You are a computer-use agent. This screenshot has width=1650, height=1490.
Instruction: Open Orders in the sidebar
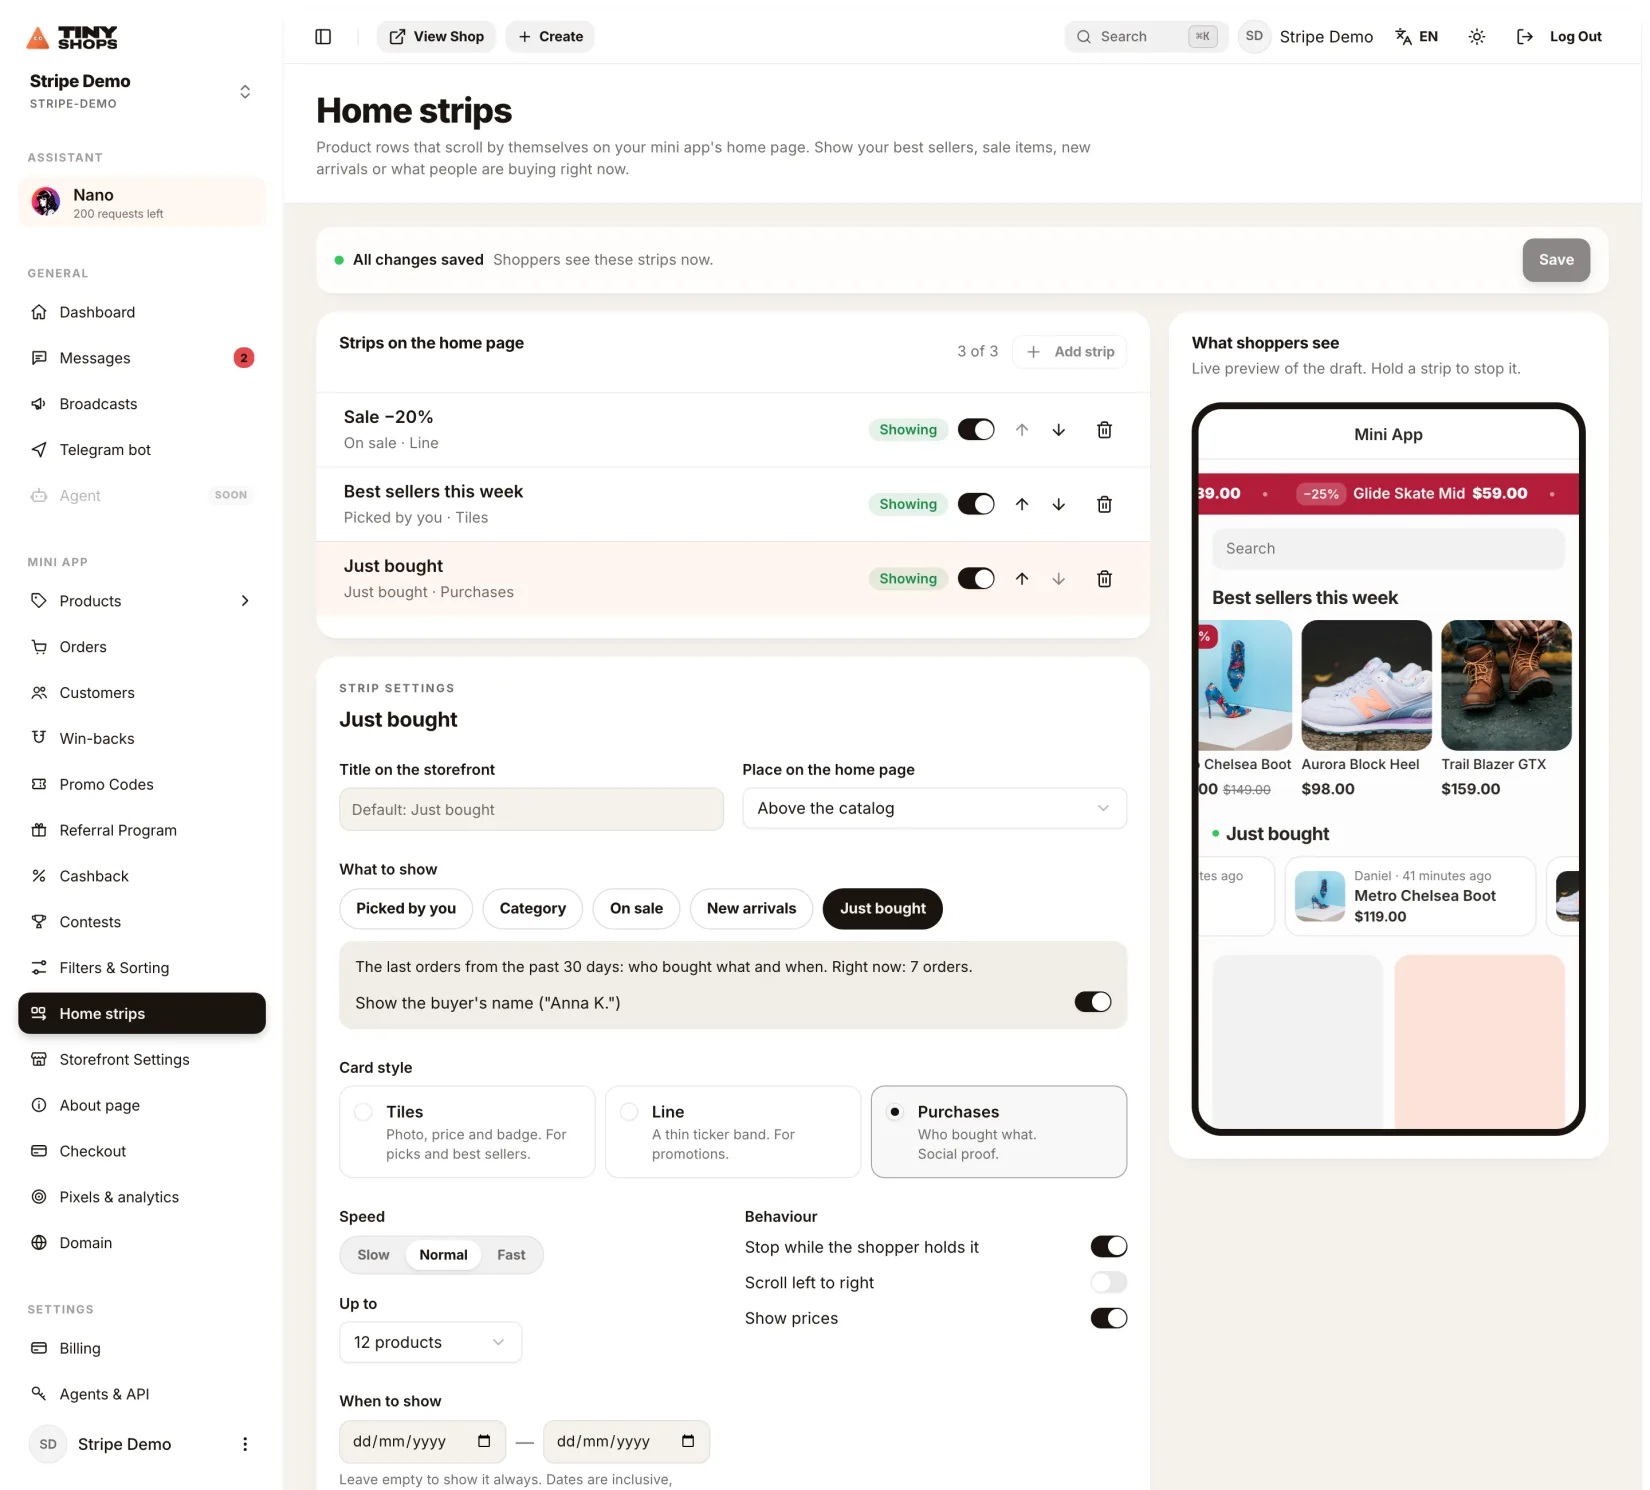142,647
